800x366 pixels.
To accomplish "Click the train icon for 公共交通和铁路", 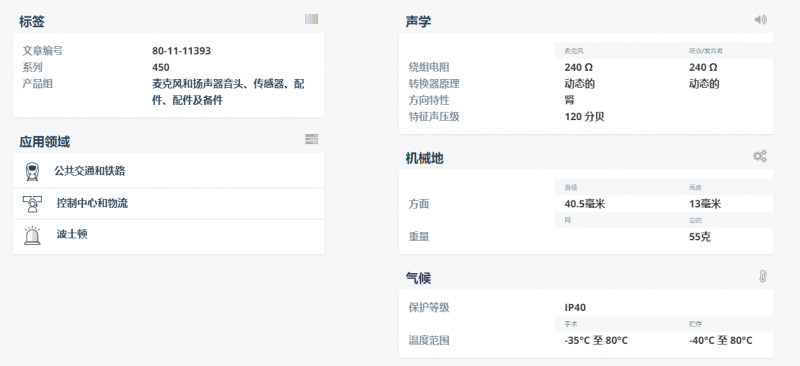I will [32, 172].
